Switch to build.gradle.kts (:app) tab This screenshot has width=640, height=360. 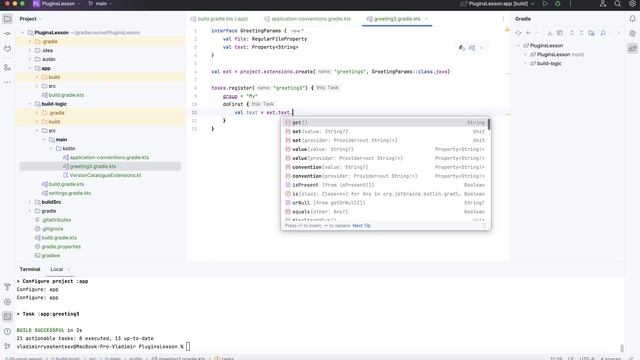click(x=219, y=19)
